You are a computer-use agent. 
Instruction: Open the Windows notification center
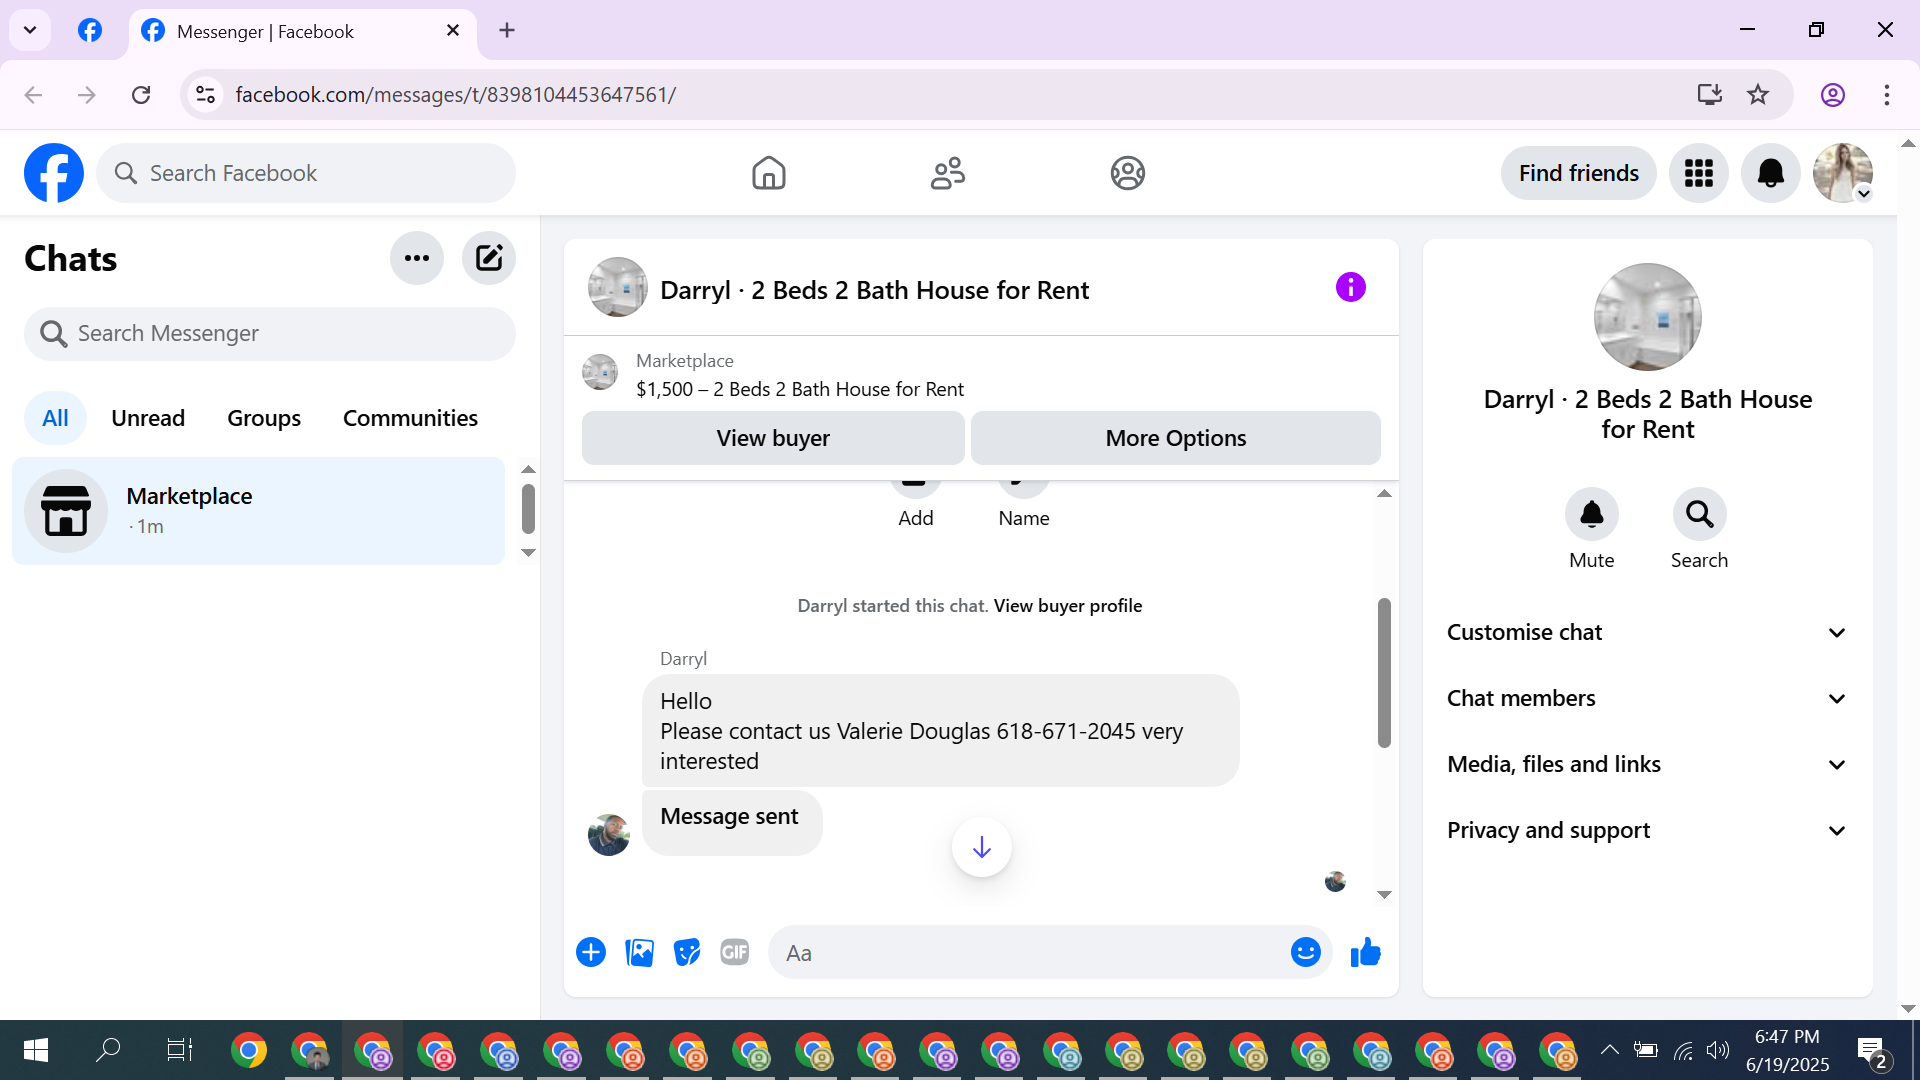[1873, 1051]
